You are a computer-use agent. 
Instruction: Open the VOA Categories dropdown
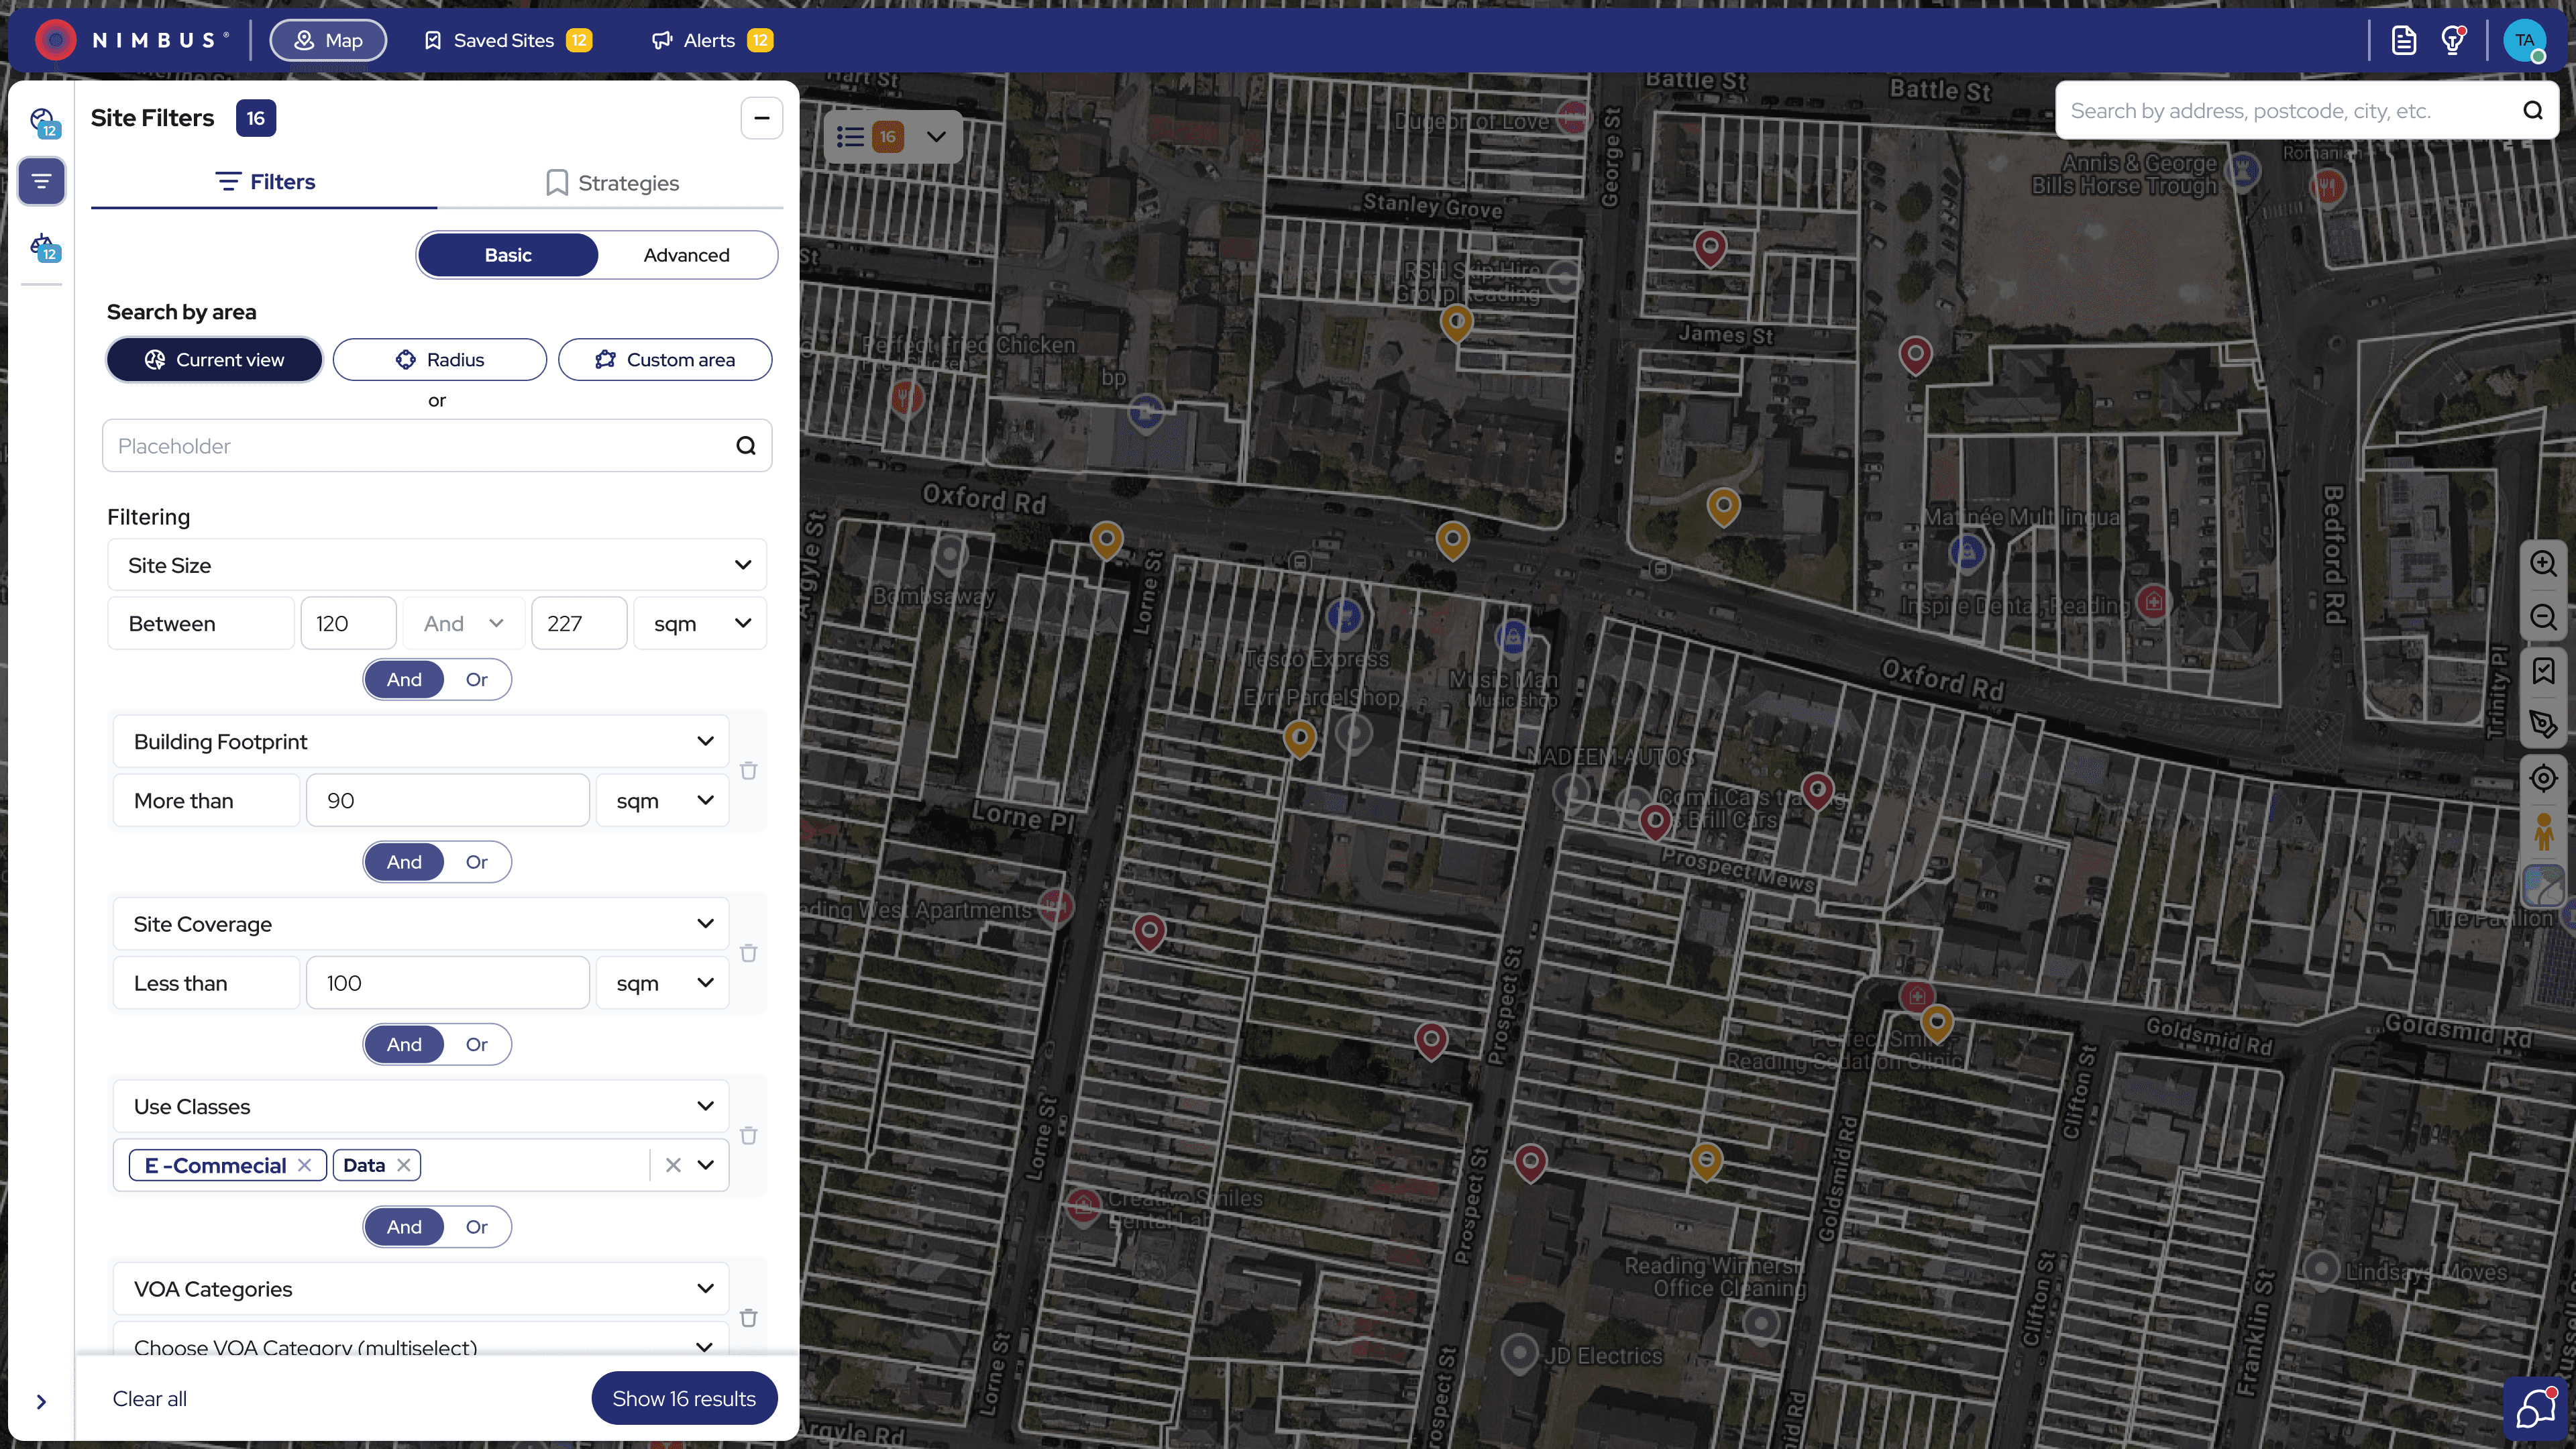click(x=705, y=1289)
